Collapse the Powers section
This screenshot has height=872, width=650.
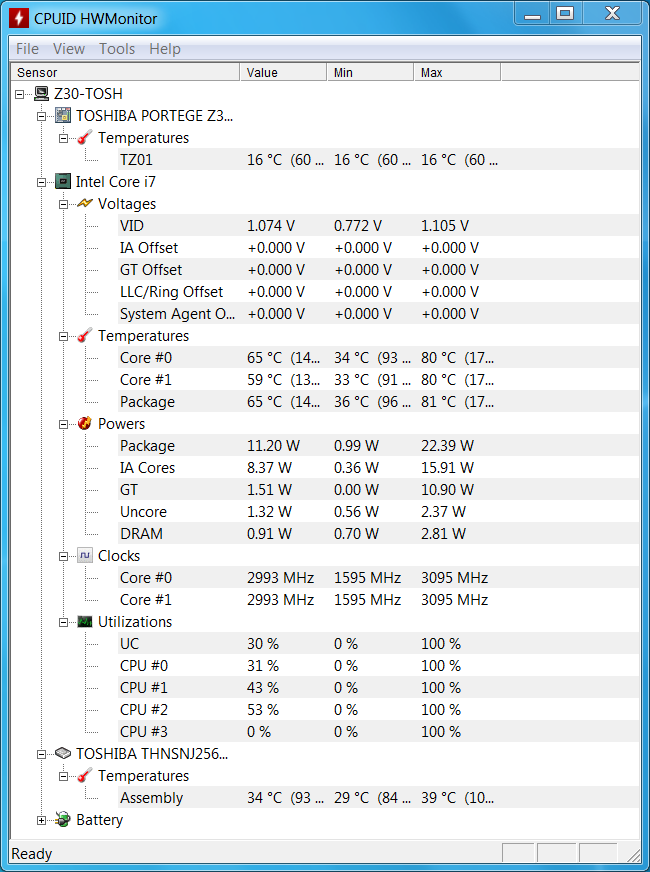click(x=63, y=424)
